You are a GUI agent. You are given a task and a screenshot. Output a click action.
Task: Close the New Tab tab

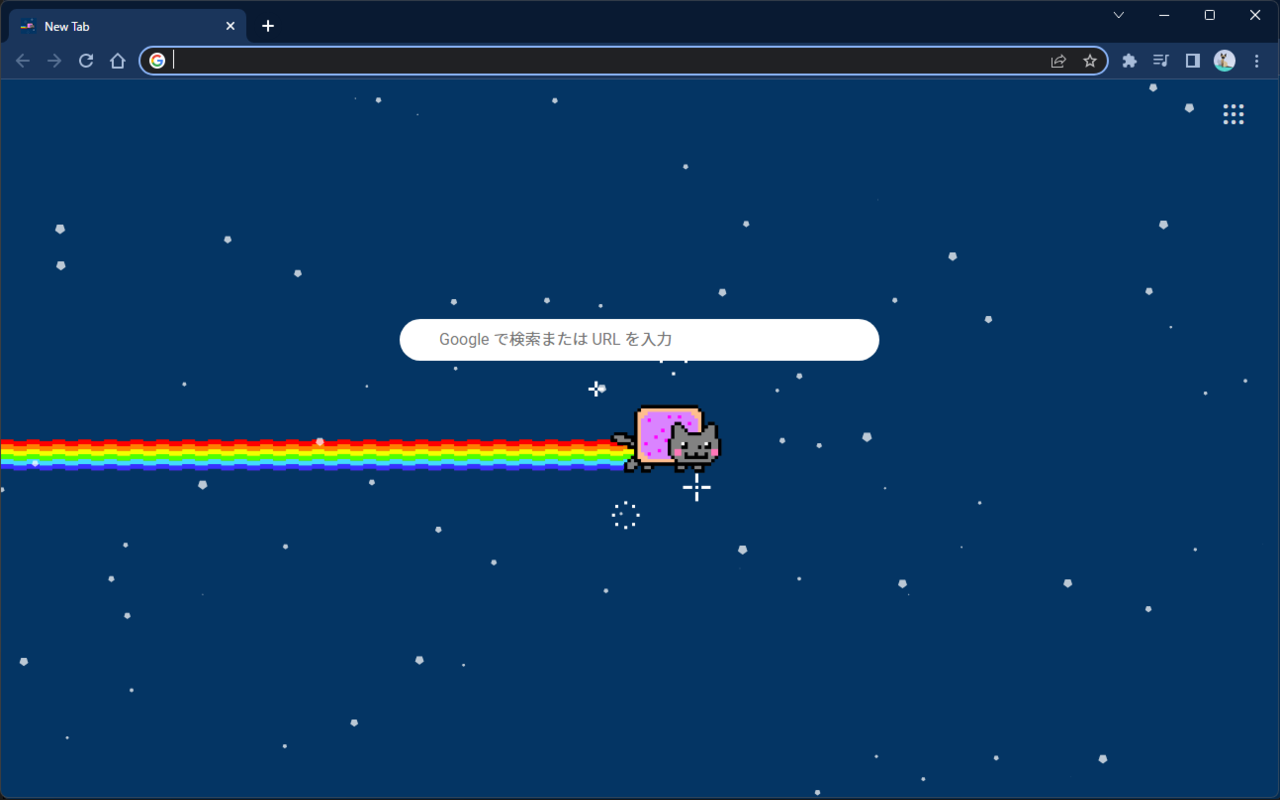(230, 27)
